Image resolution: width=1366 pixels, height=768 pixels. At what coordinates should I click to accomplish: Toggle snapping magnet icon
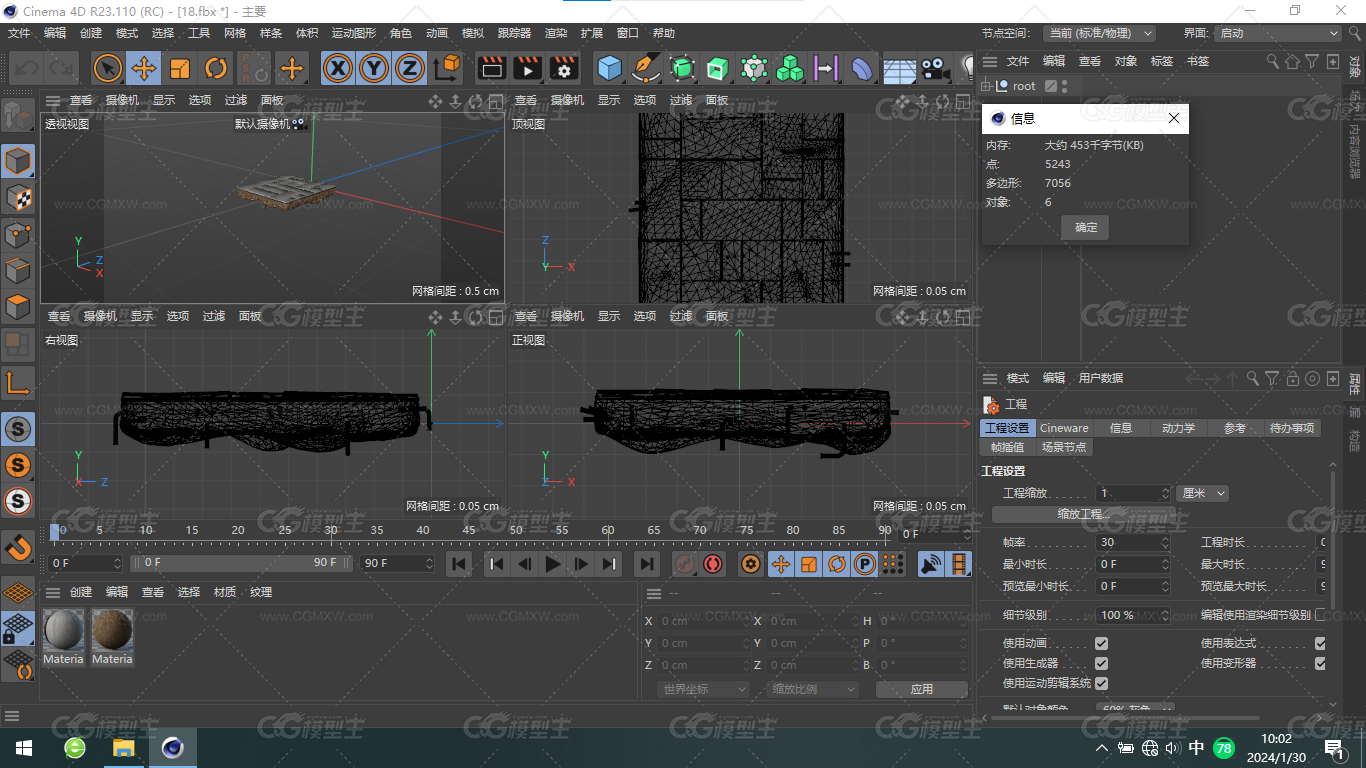click(x=18, y=547)
